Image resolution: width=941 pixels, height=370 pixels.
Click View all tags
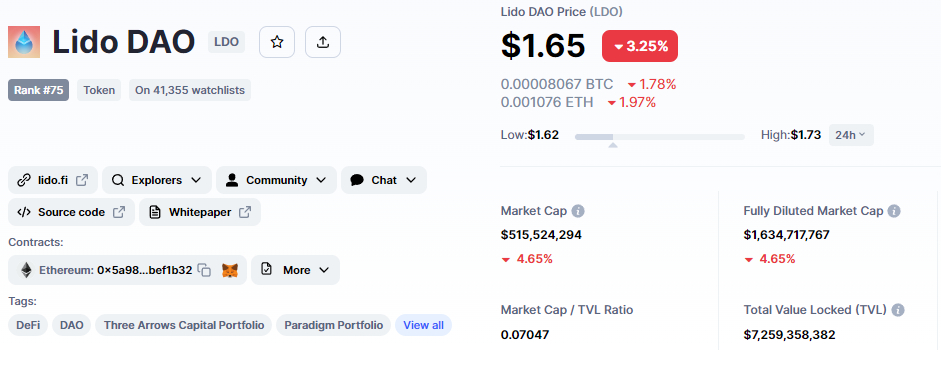[x=423, y=325]
